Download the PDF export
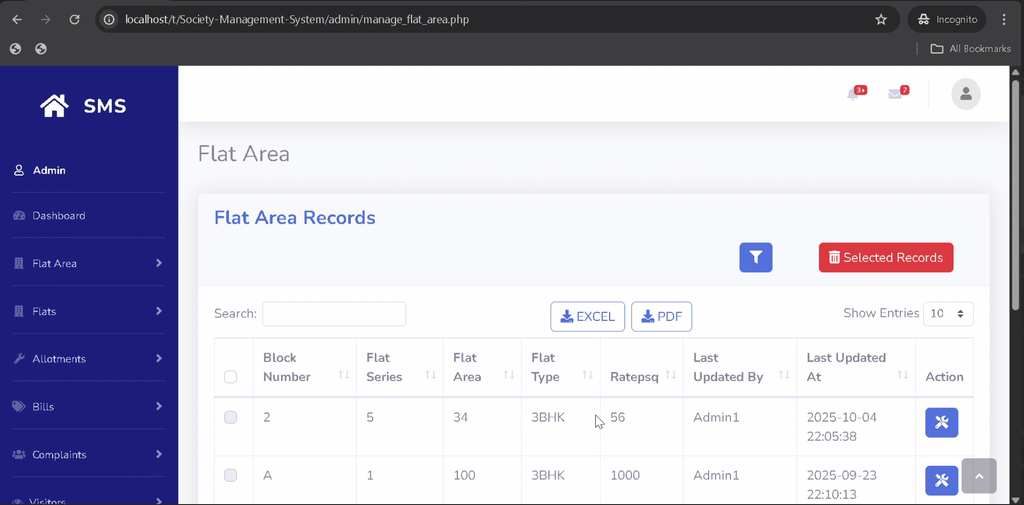Screen dimensions: 1024x505 pos(662,317)
